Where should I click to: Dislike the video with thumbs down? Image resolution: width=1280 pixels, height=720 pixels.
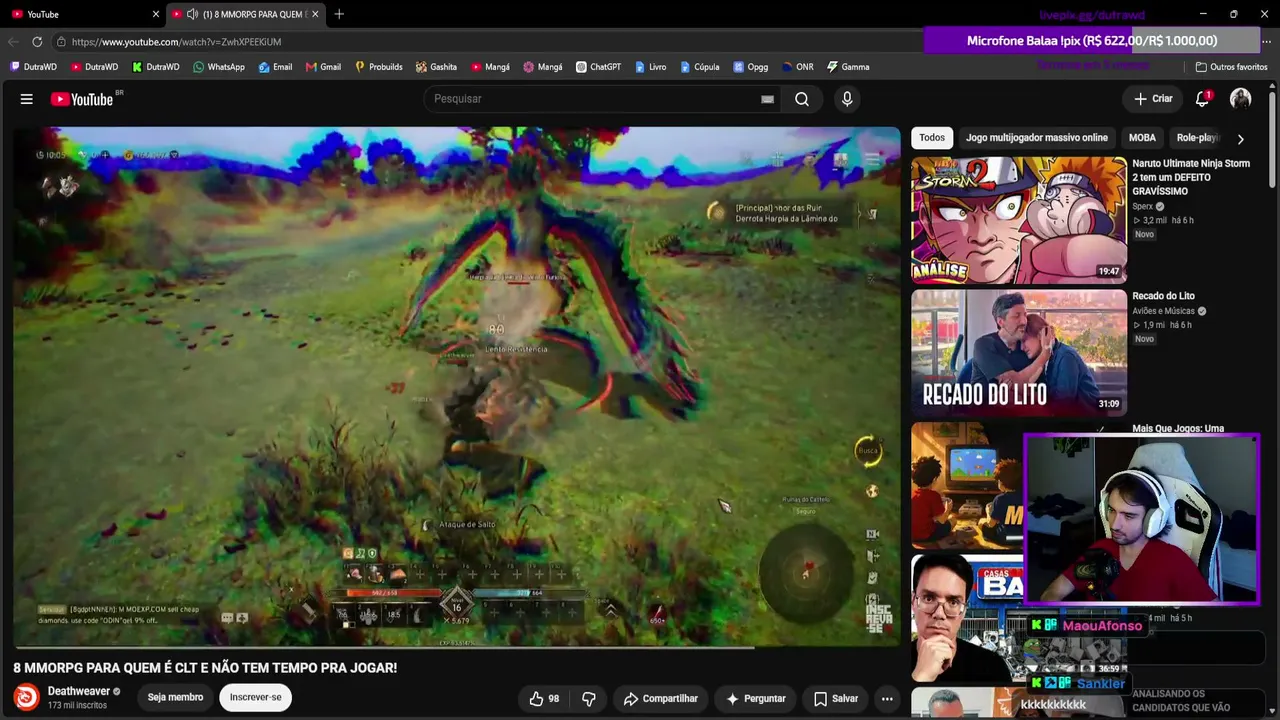click(589, 699)
